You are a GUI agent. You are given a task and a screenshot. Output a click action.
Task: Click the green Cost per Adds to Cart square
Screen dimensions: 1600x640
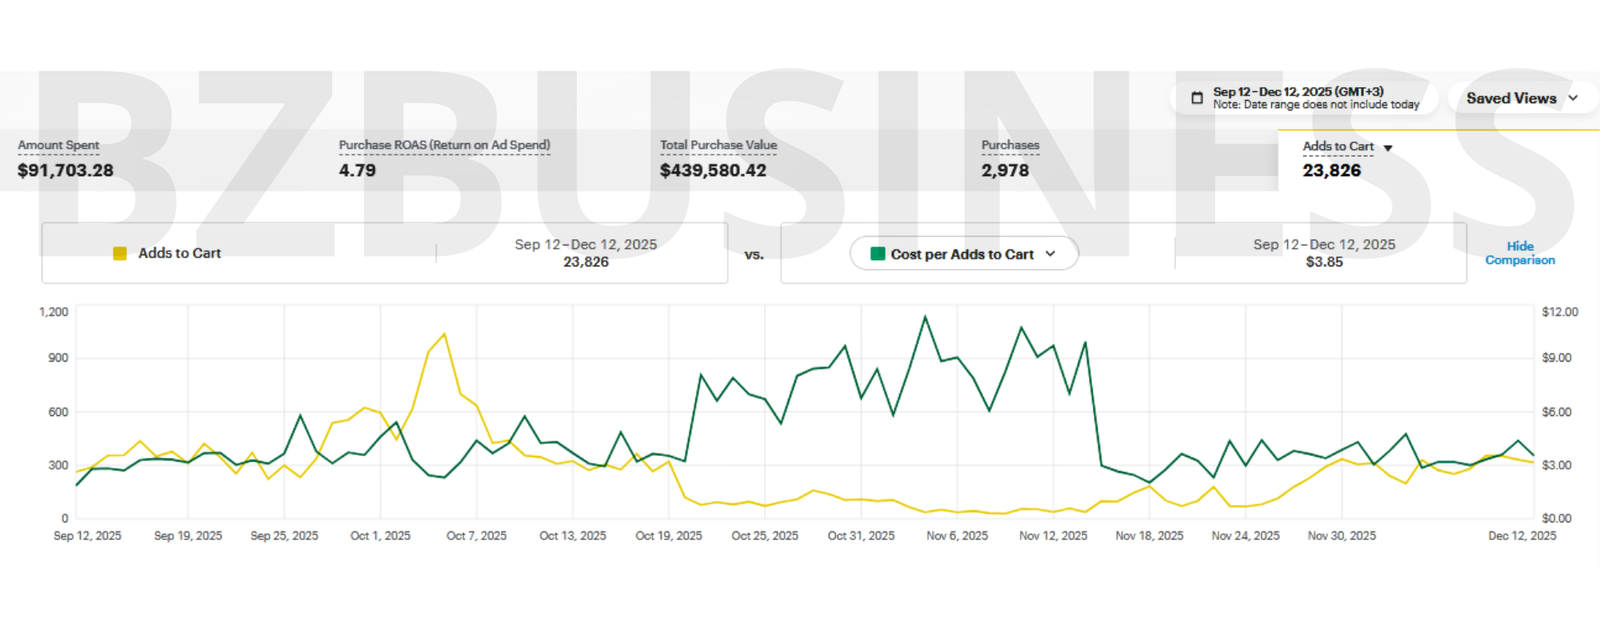[x=878, y=254]
